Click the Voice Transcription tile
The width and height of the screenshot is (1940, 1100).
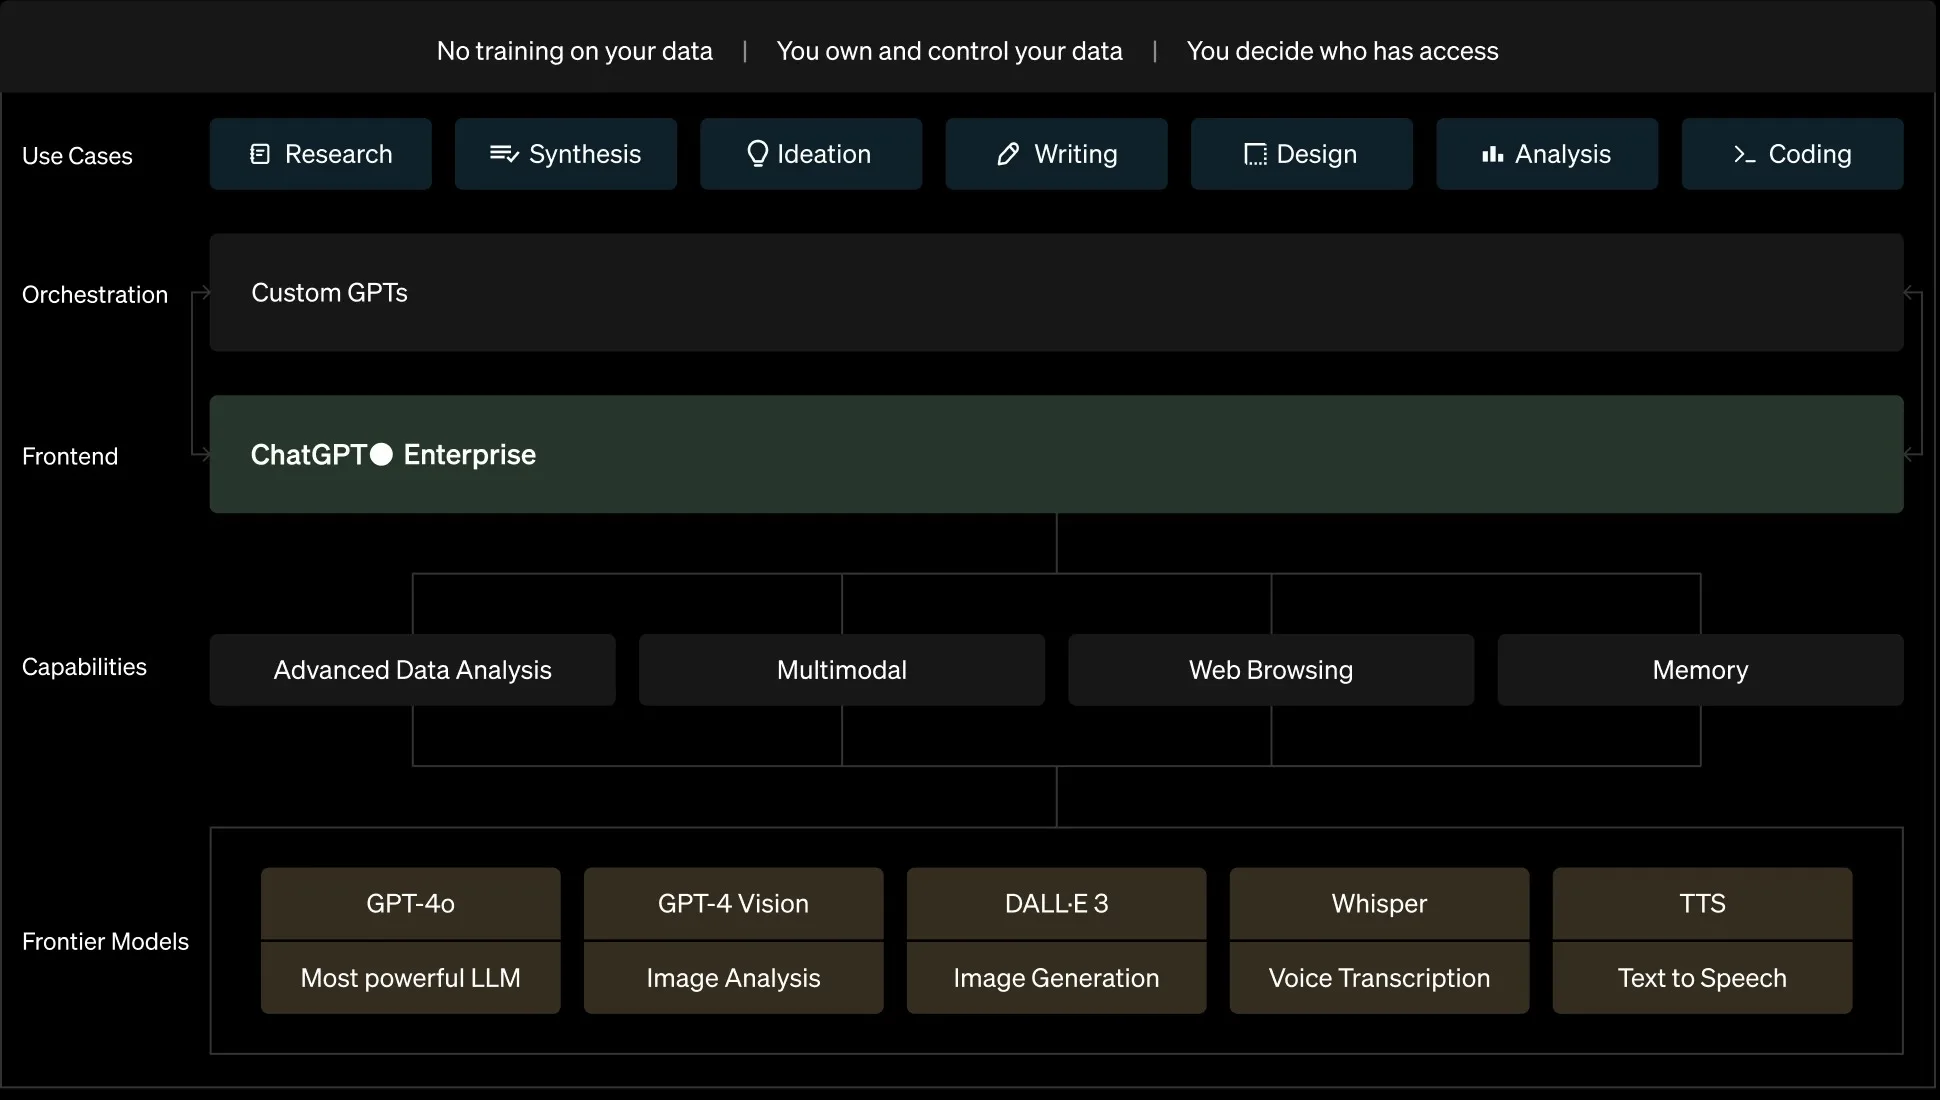click(1380, 978)
